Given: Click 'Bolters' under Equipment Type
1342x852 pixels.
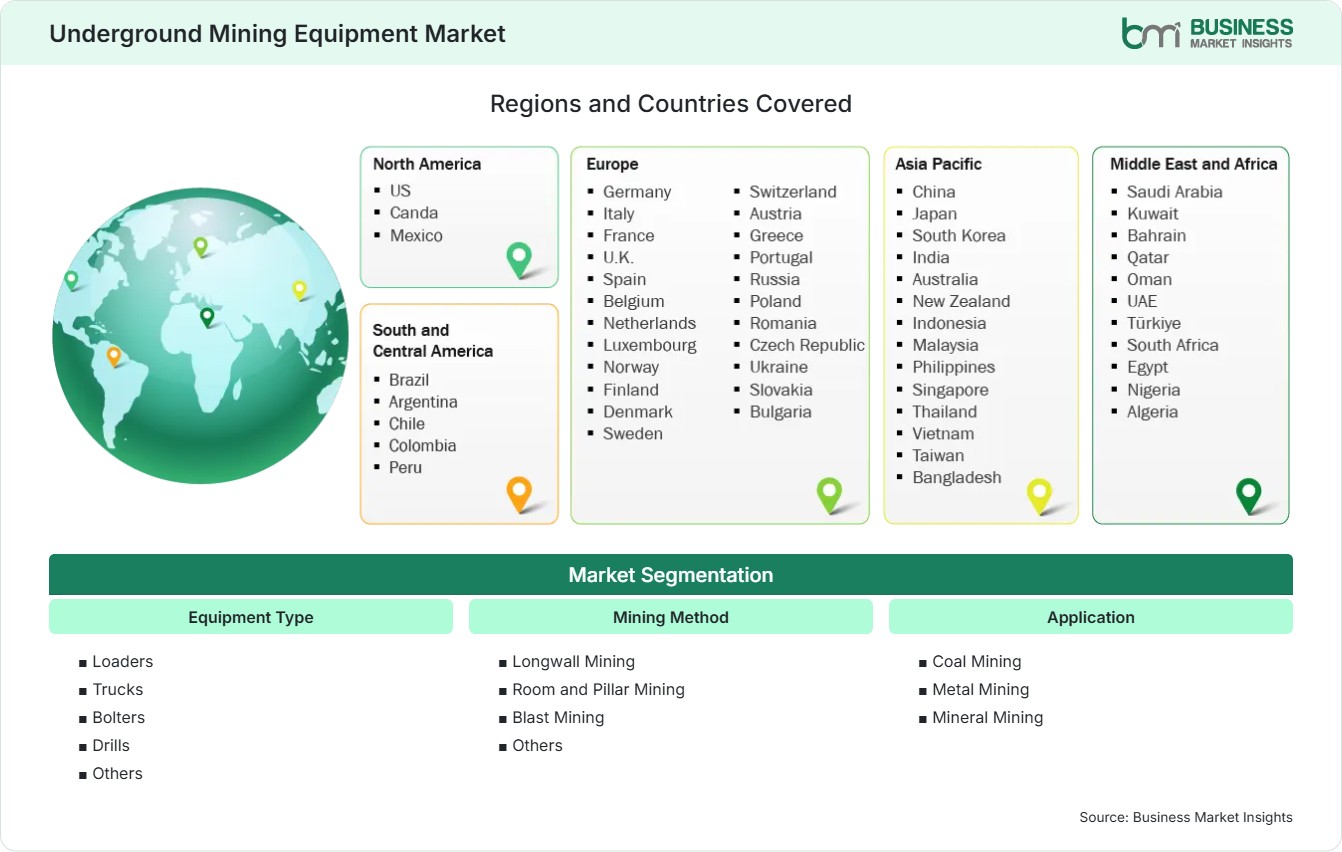Looking at the screenshot, I should point(119,718).
